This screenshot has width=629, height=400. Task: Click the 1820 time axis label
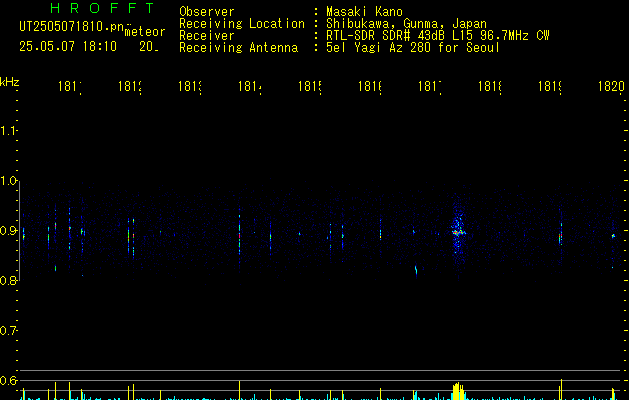[611, 86]
